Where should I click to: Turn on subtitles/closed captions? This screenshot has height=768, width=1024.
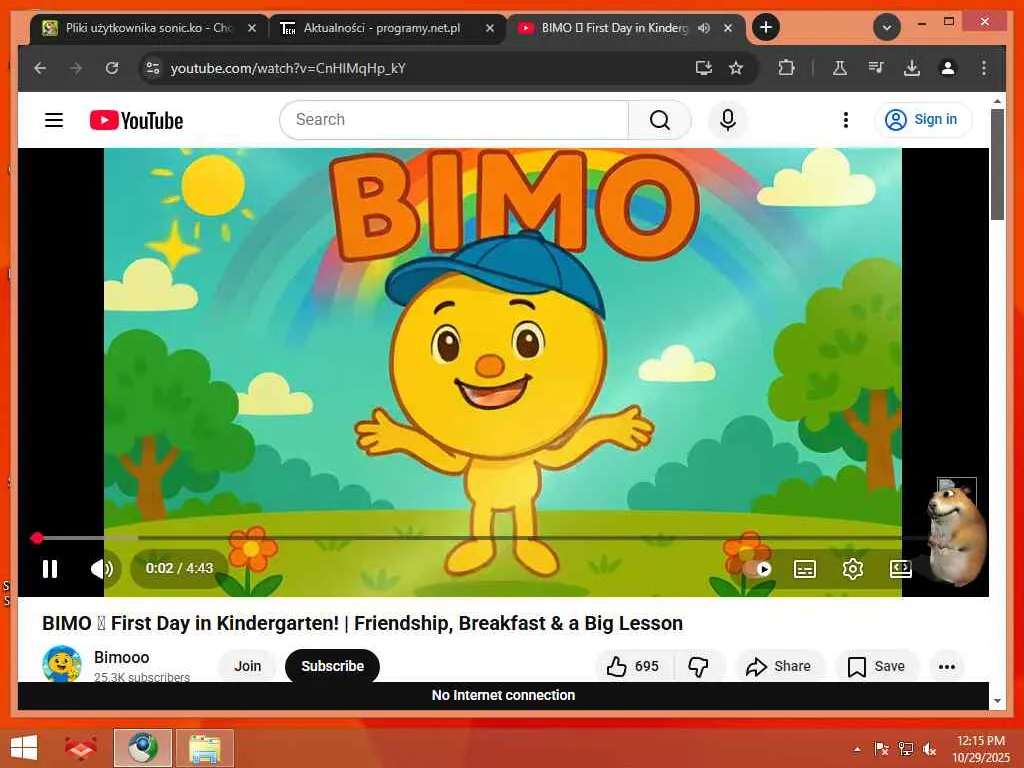click(x=805, y=569)
